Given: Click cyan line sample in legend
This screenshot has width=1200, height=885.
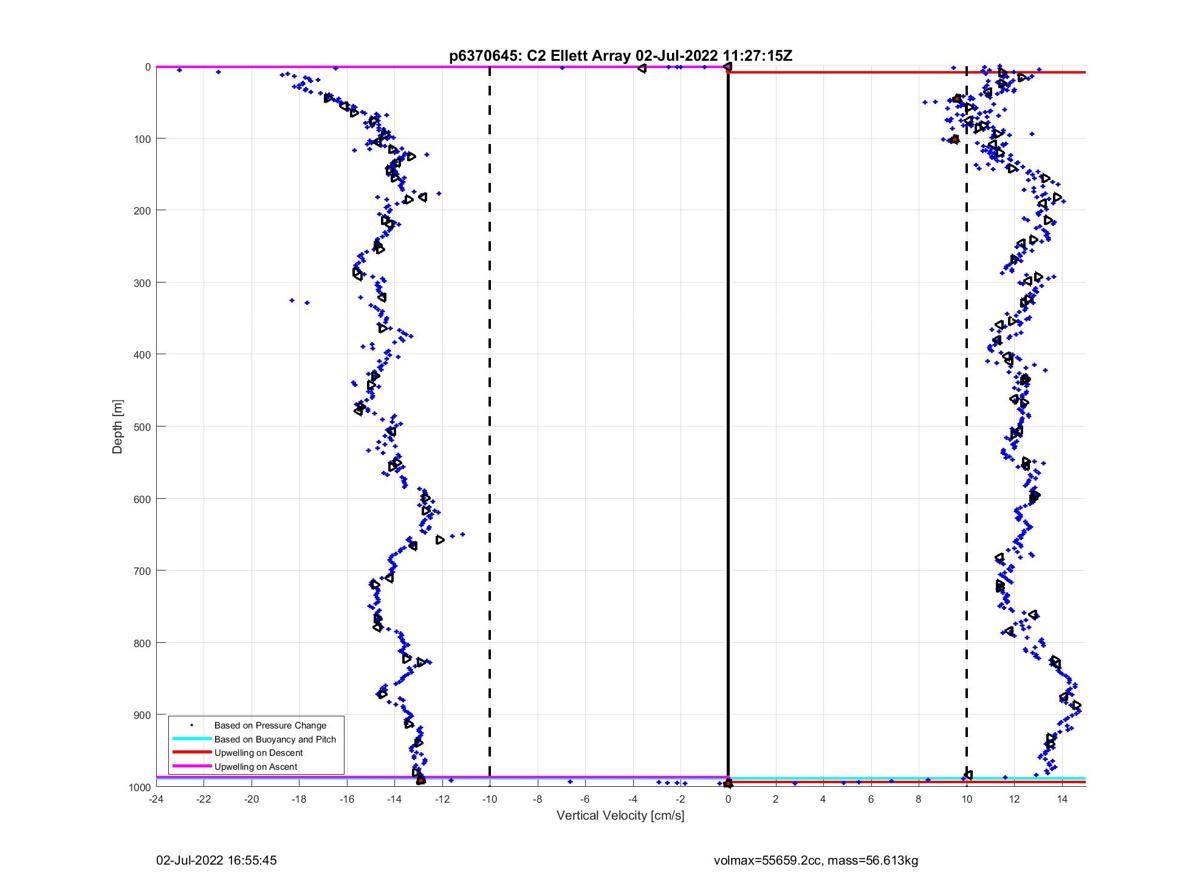Looking at the screenshot, I should (x=191, y=739).
